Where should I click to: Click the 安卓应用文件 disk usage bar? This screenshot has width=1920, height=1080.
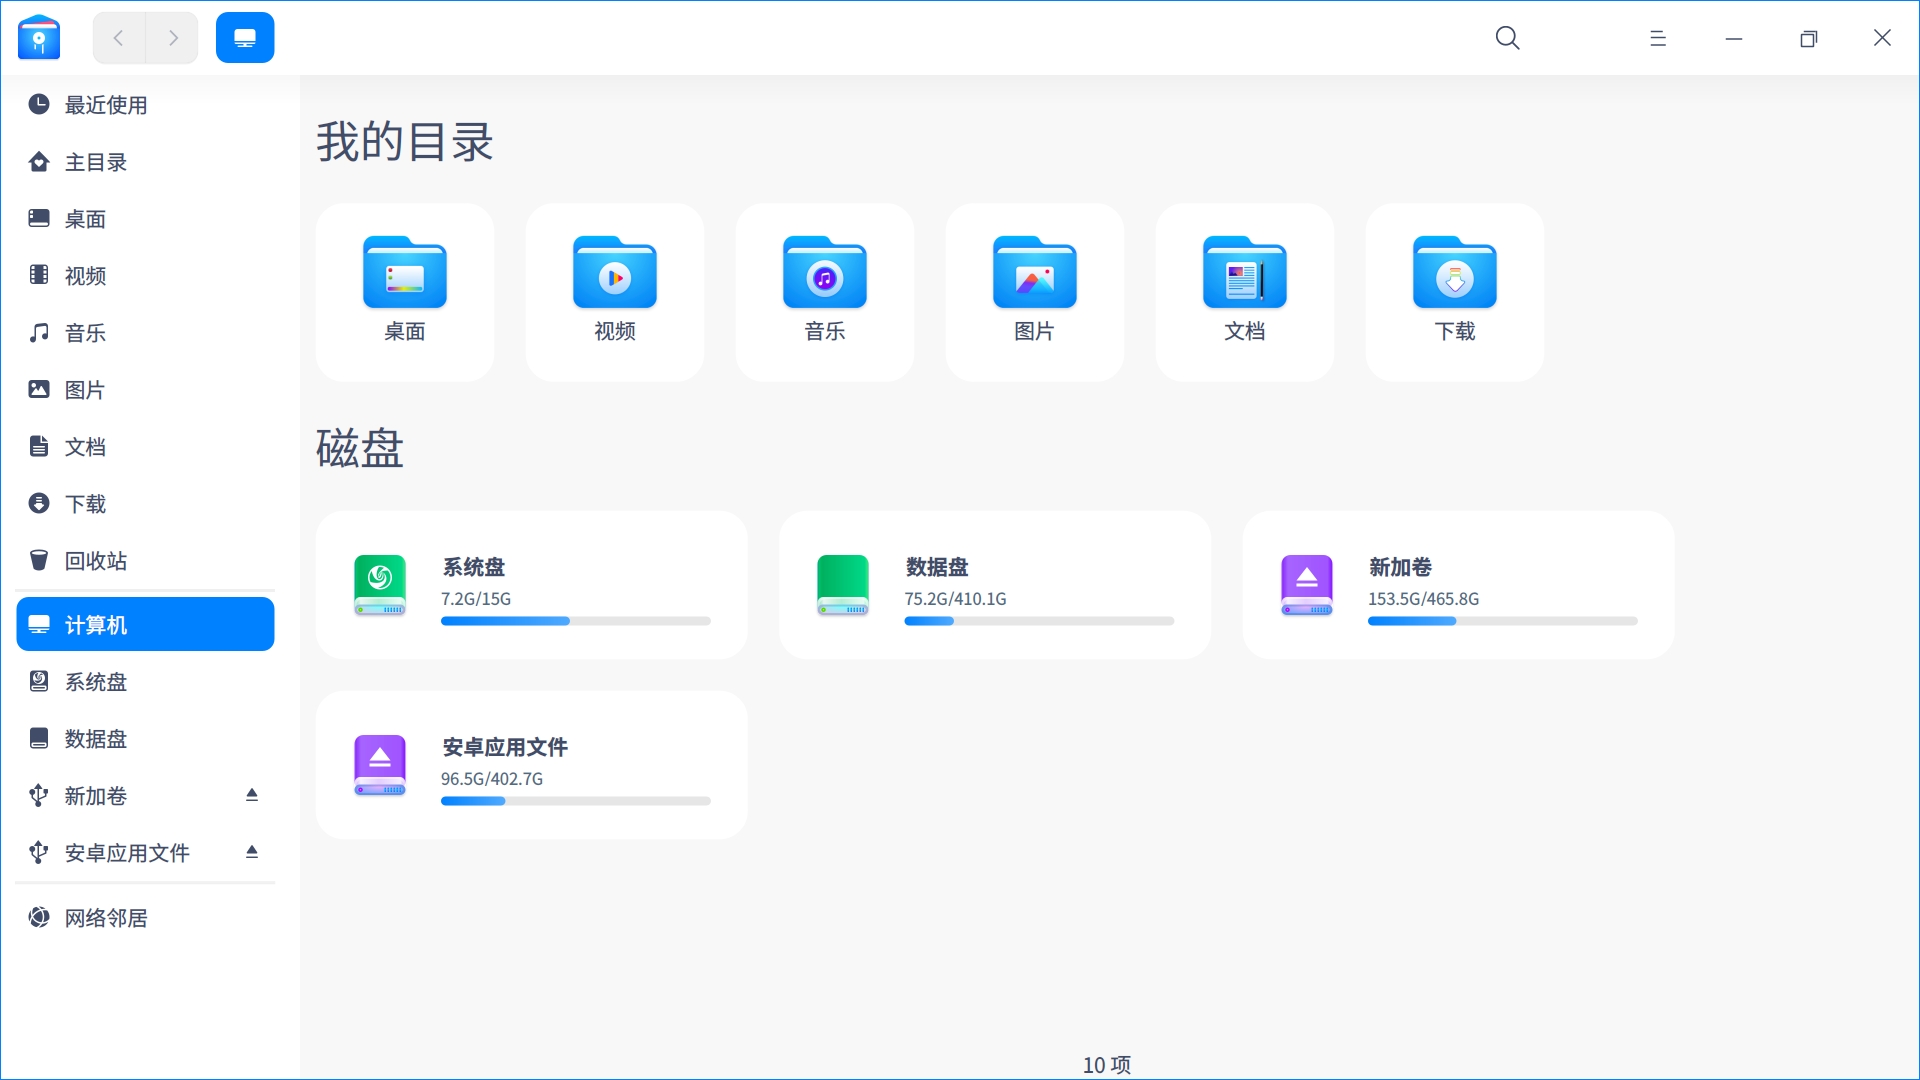coord(575,801)
